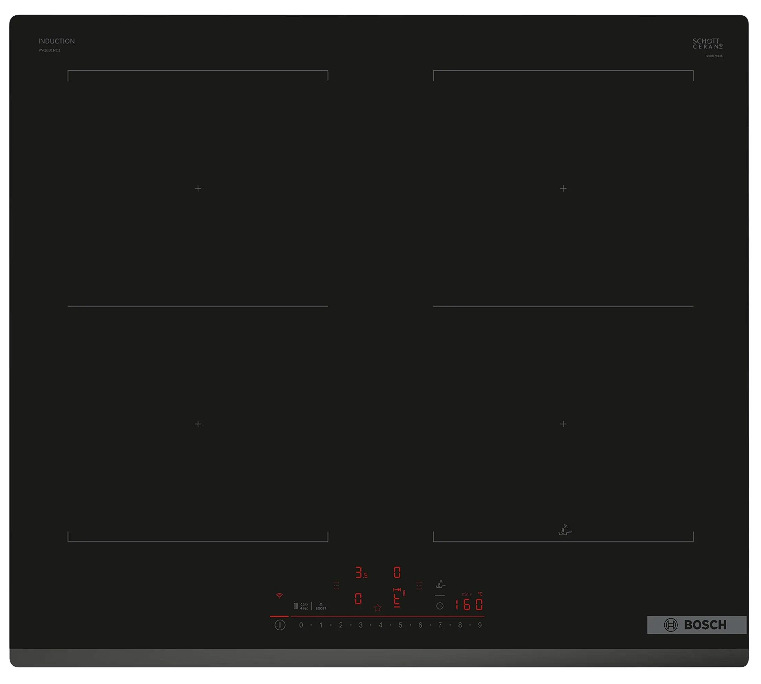
Task: Tap the cross marker of top-right cooking zone
Action: (563, 188)
